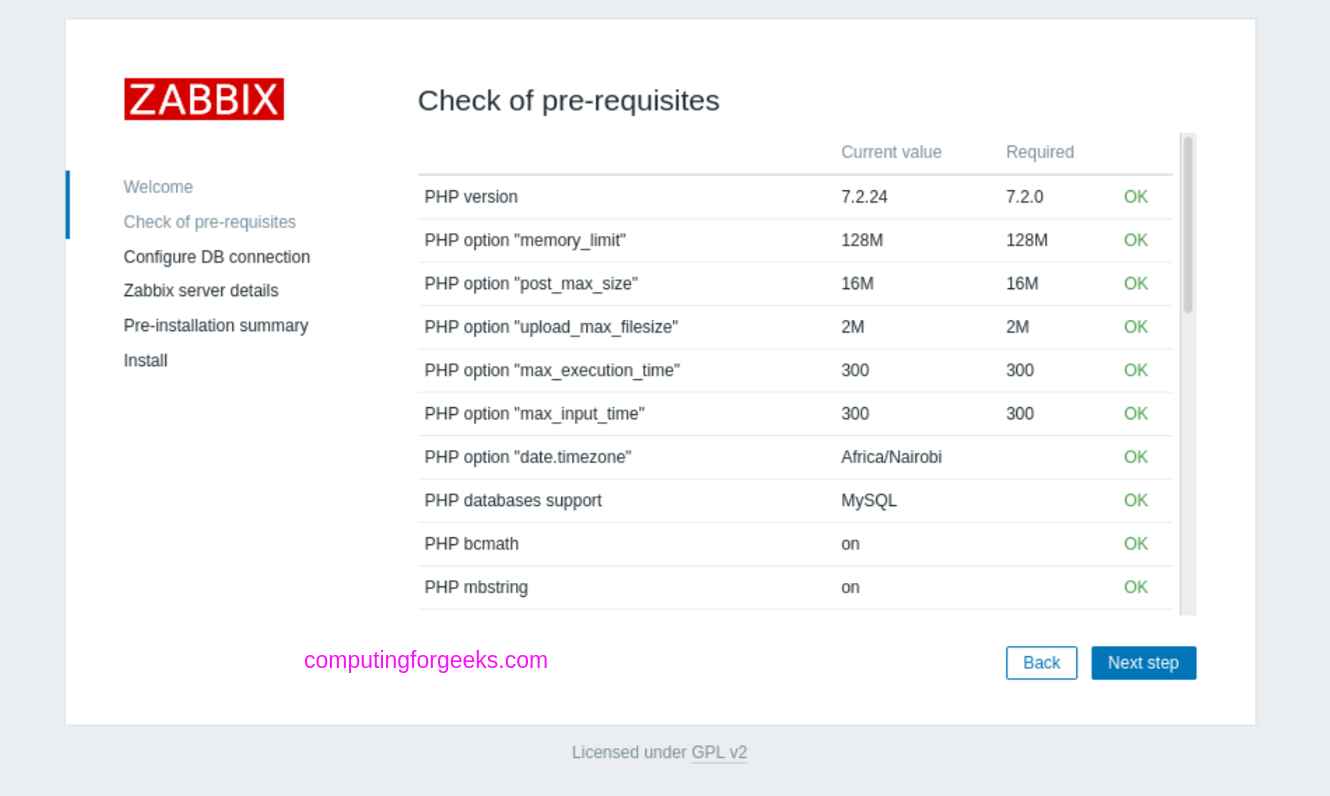This screenshot has height=796, width=1330.
Task: Click the ZABBIX logo
Action: click(204, 99)
